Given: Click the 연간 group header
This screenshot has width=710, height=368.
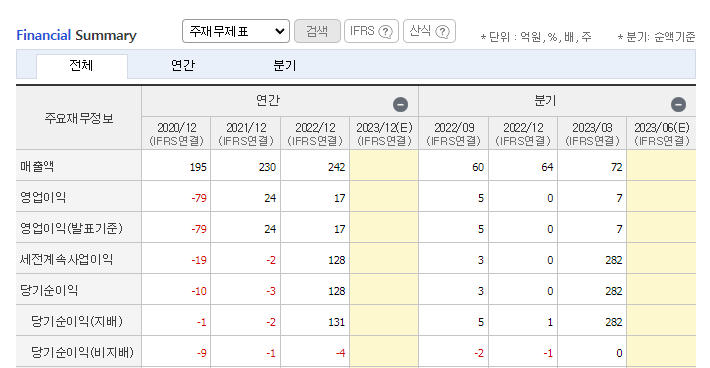Looking at the screenshot, I should pyautogui.click(x=268, y=100).
